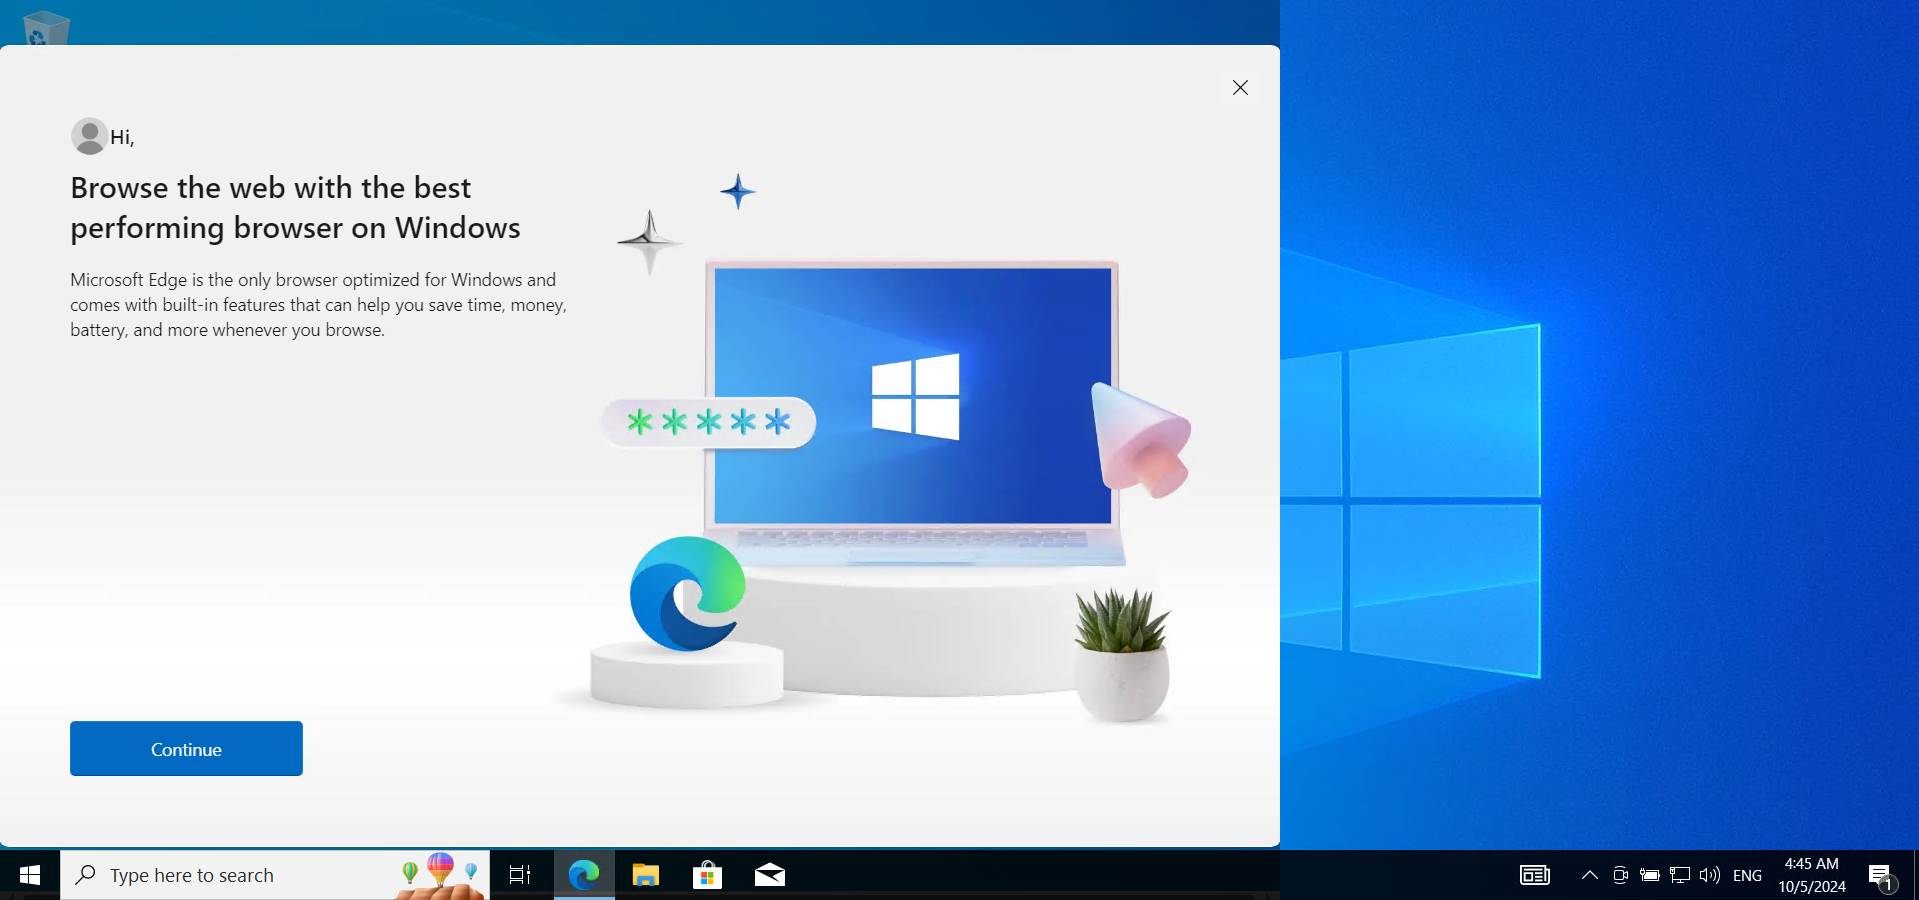This screenshot has width=1919, height=900.
Task: Close the Edge welcome dialog
Action: (x=1240, y=88)
